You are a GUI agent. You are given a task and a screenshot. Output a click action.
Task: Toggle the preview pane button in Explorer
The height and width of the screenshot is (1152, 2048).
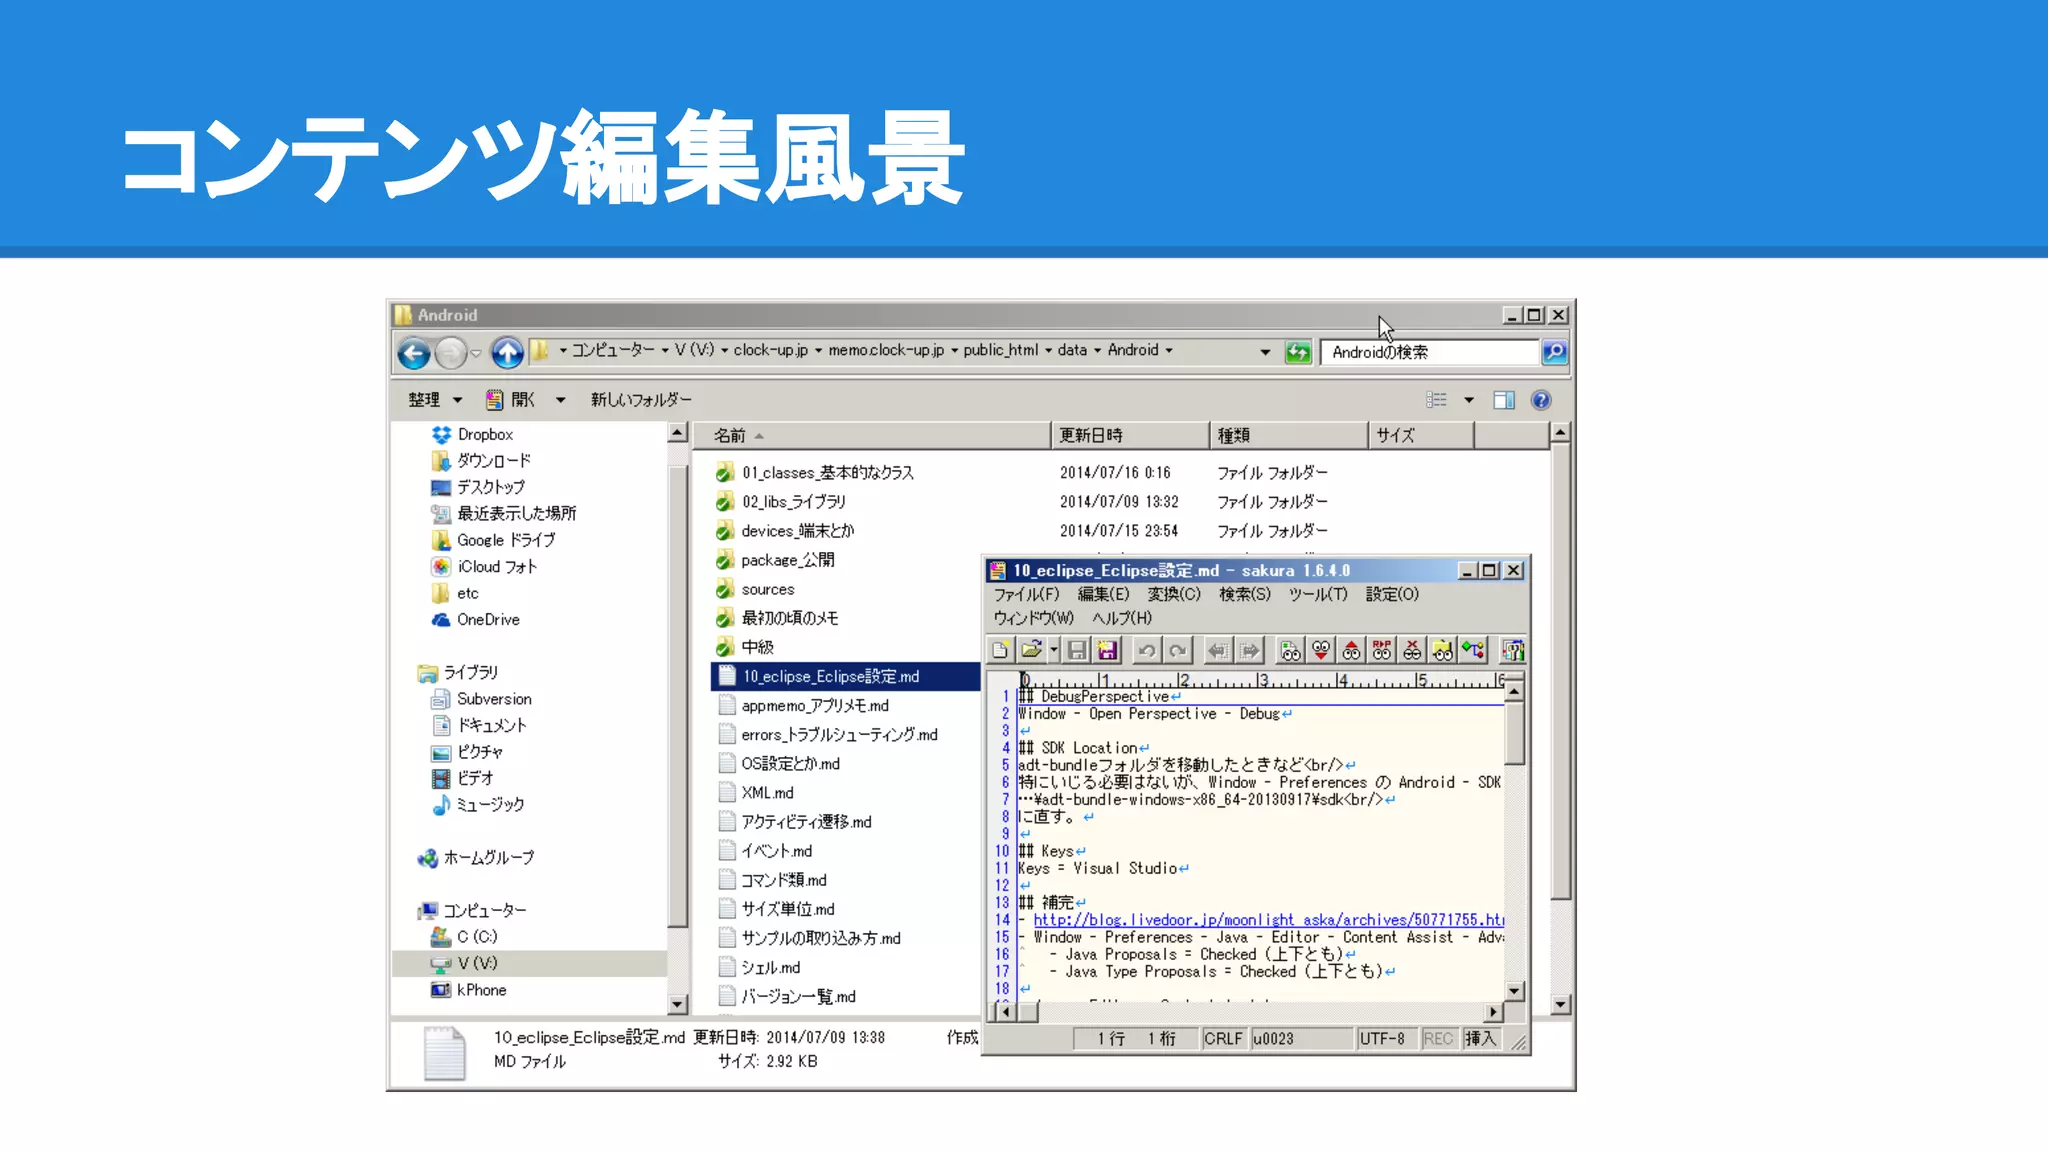1503,400
